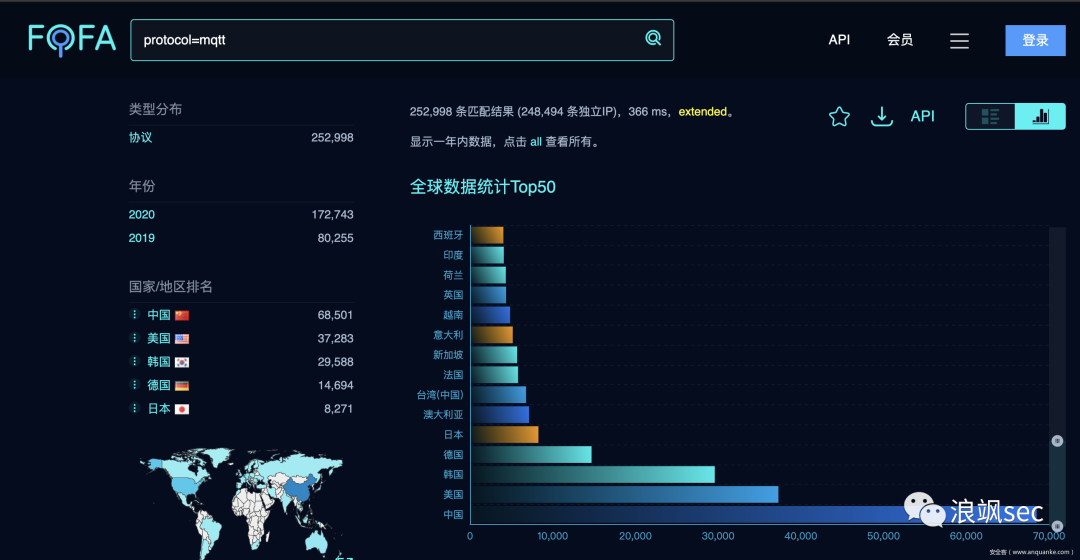Click the search input with protocol=mqtt
Viewport: 1080px width, 560px height.
coord(402,40)
